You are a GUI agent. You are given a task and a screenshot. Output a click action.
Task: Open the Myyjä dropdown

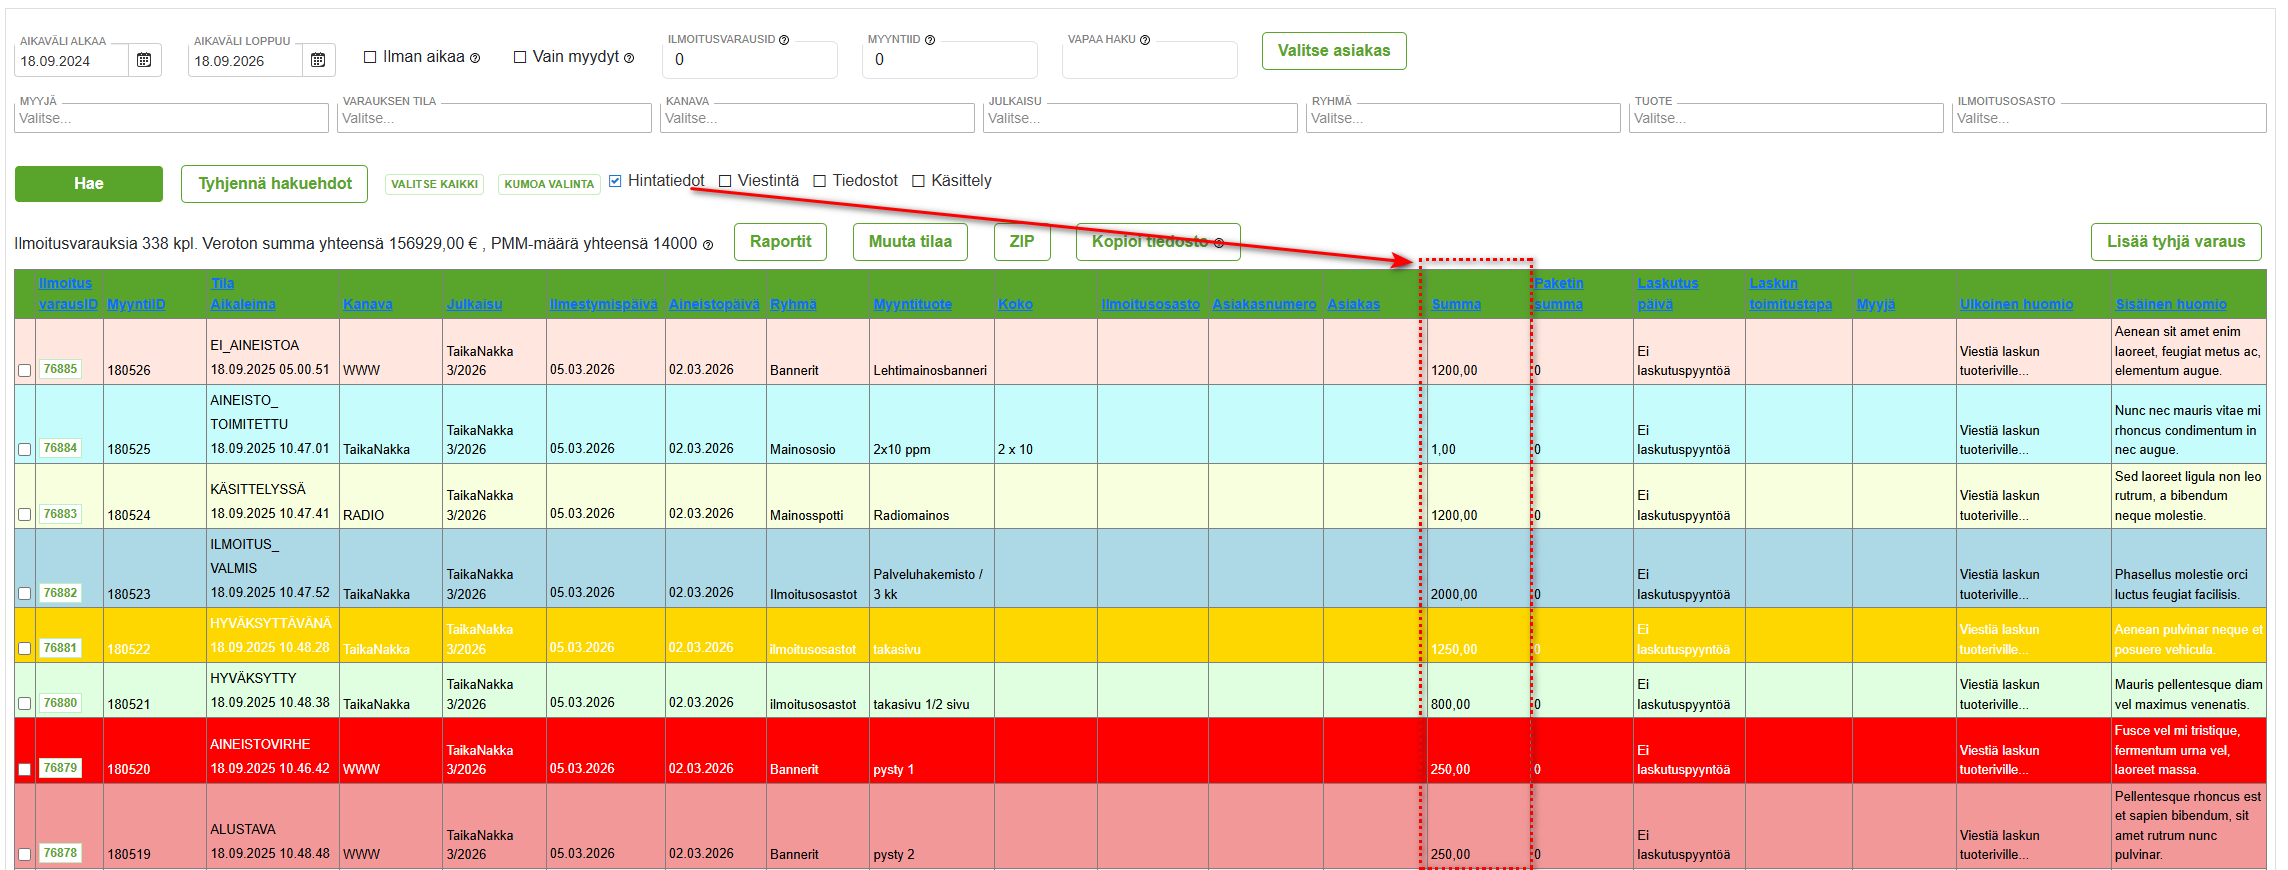click(x=171, y=118)
